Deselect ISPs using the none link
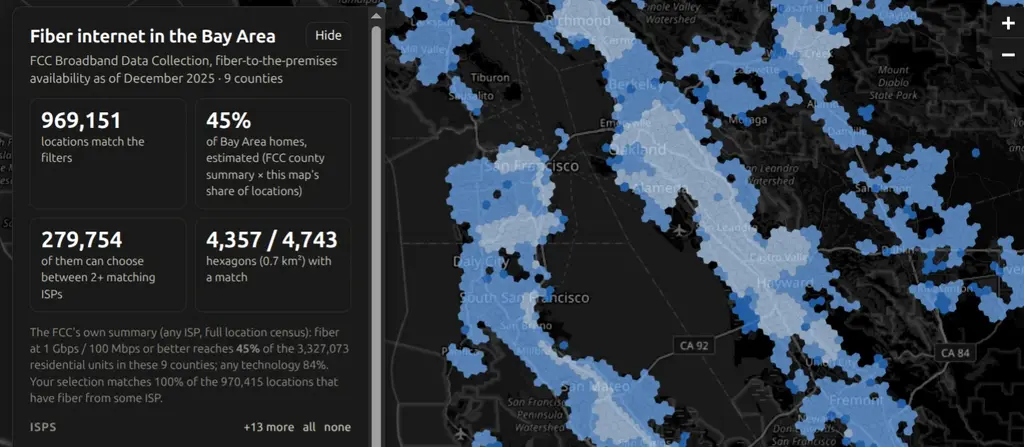1024x447 pixels. click(337, 427)
